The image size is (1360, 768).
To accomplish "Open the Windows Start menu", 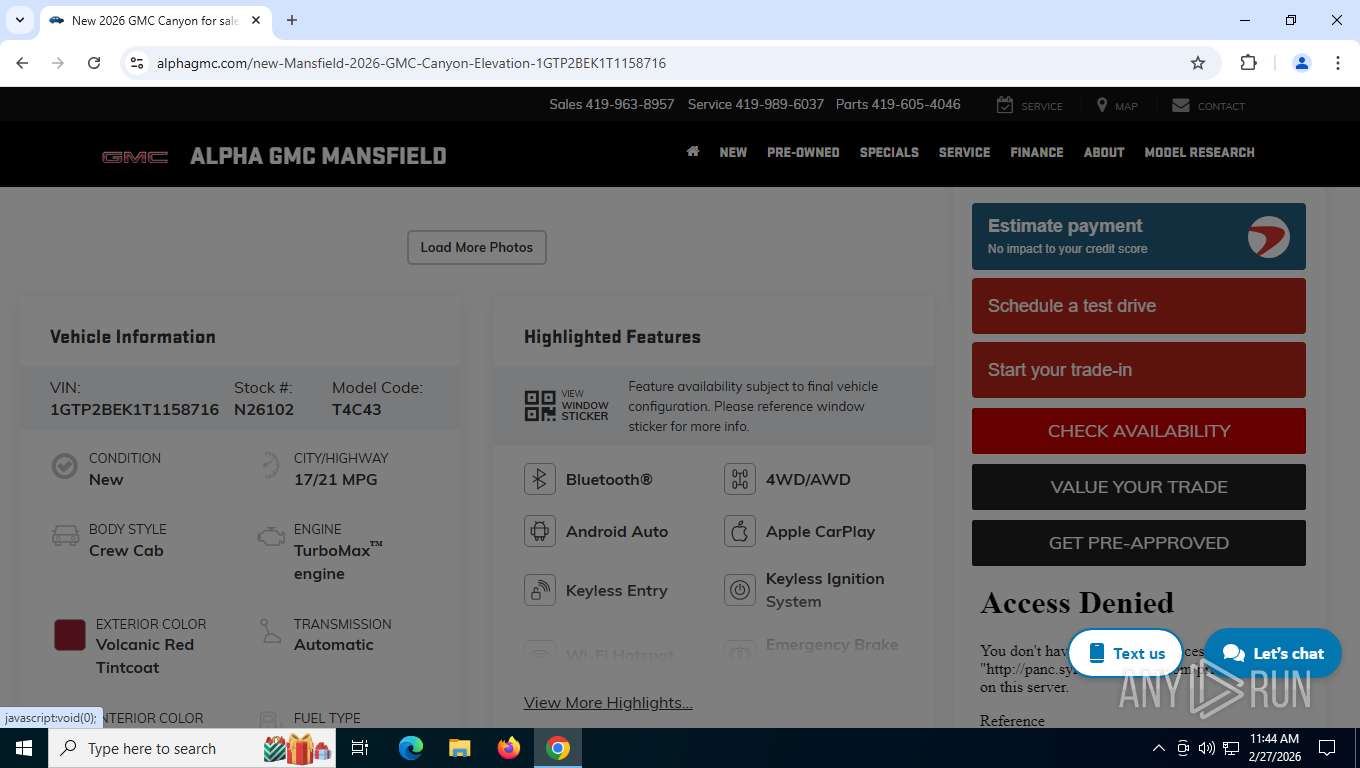I will click(23, 748).
